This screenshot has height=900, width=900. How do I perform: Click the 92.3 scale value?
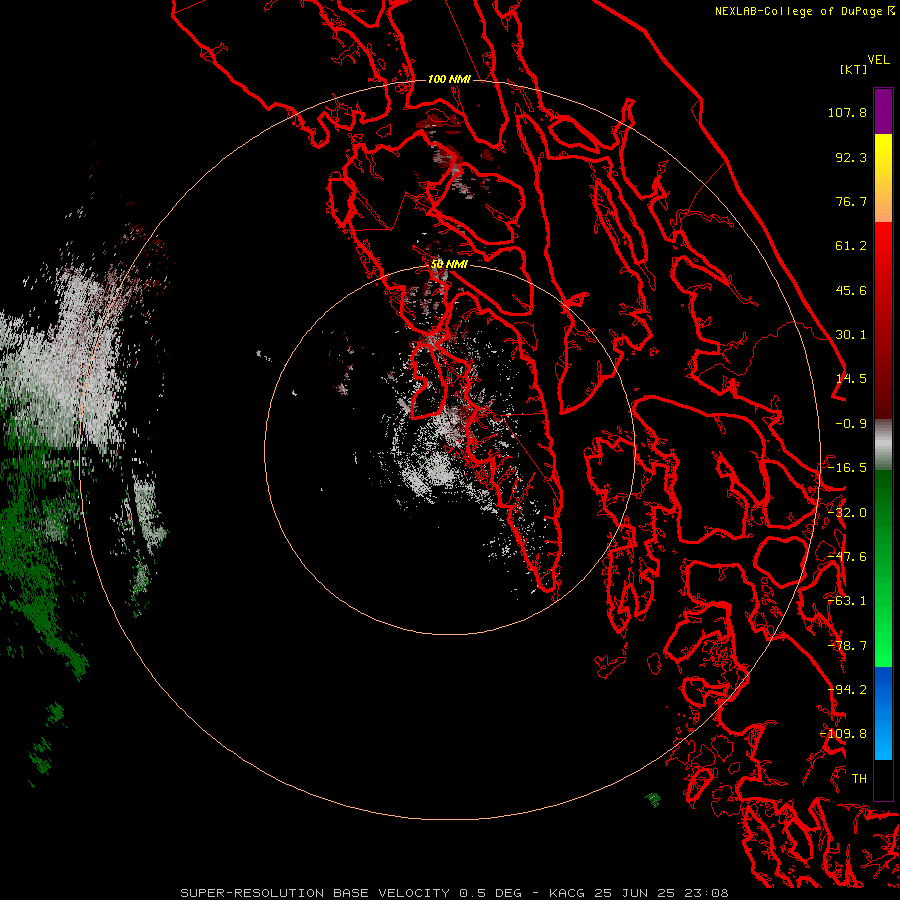851,157
